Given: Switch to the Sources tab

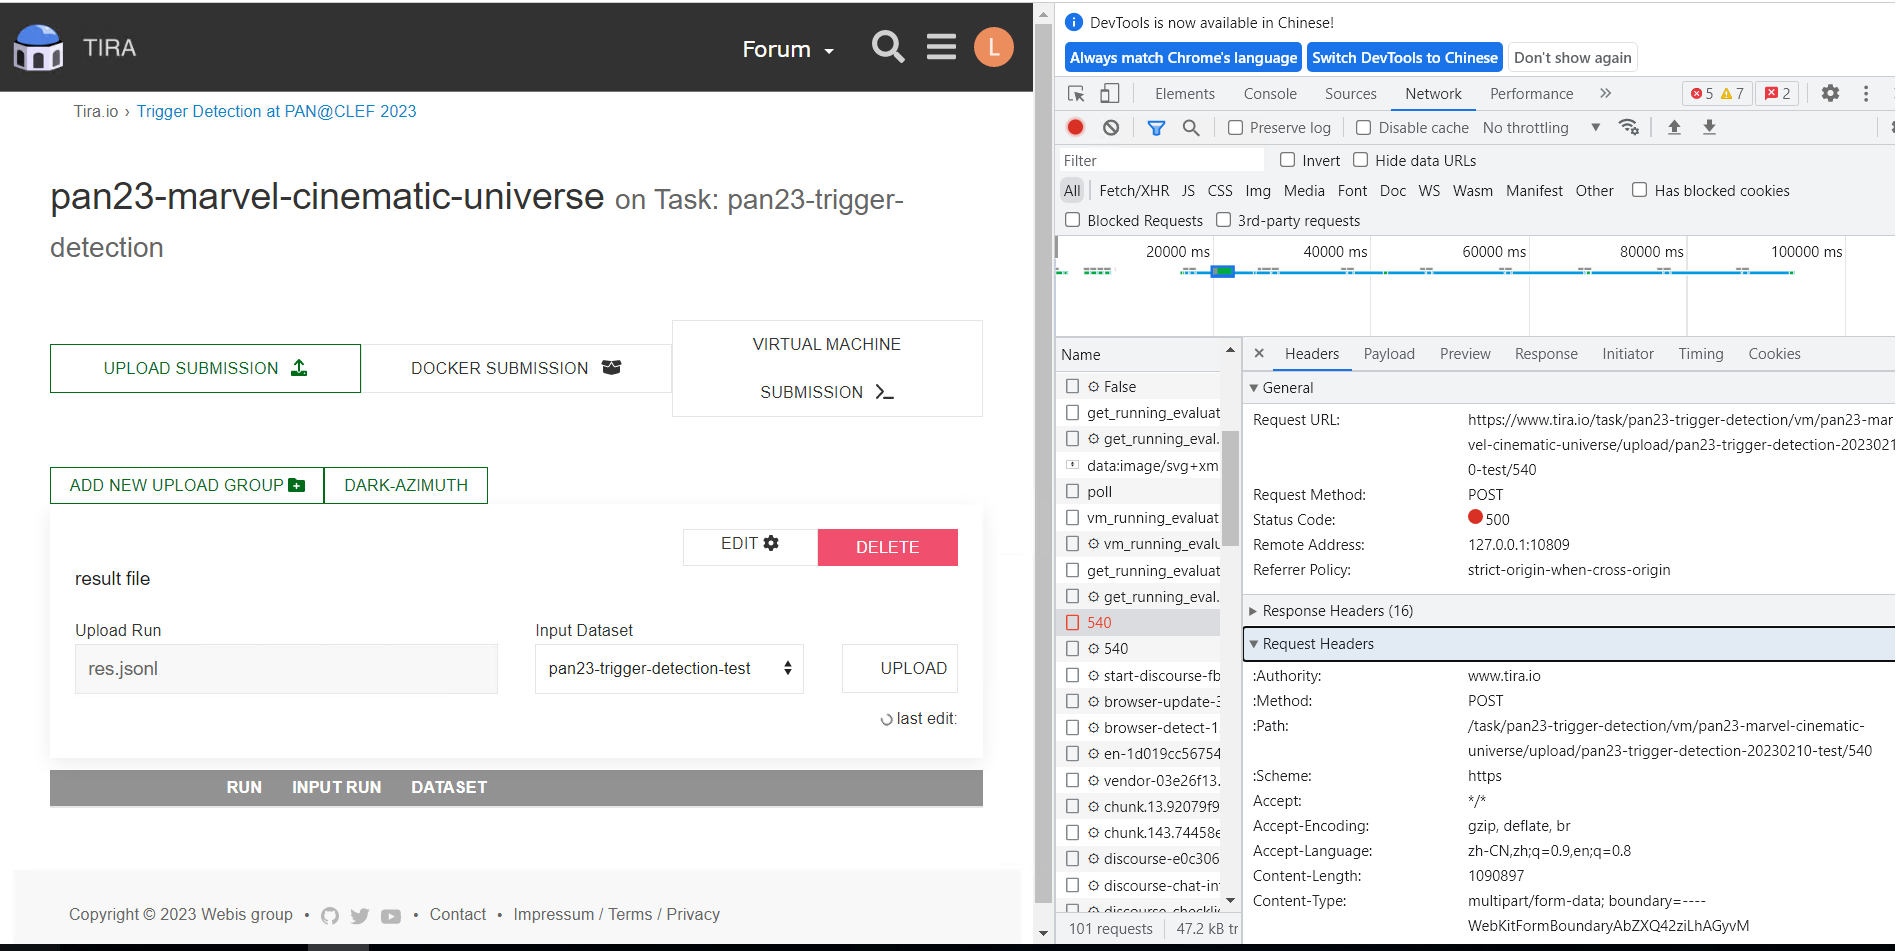Looking at the screenshot, I should tap(1351, 93).
